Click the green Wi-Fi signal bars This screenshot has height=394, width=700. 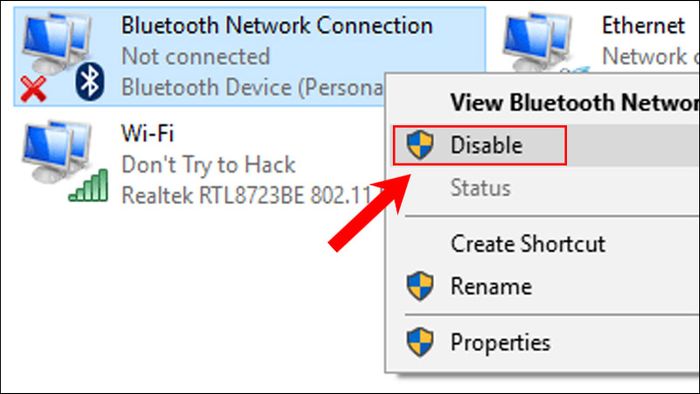pos(88,185)
